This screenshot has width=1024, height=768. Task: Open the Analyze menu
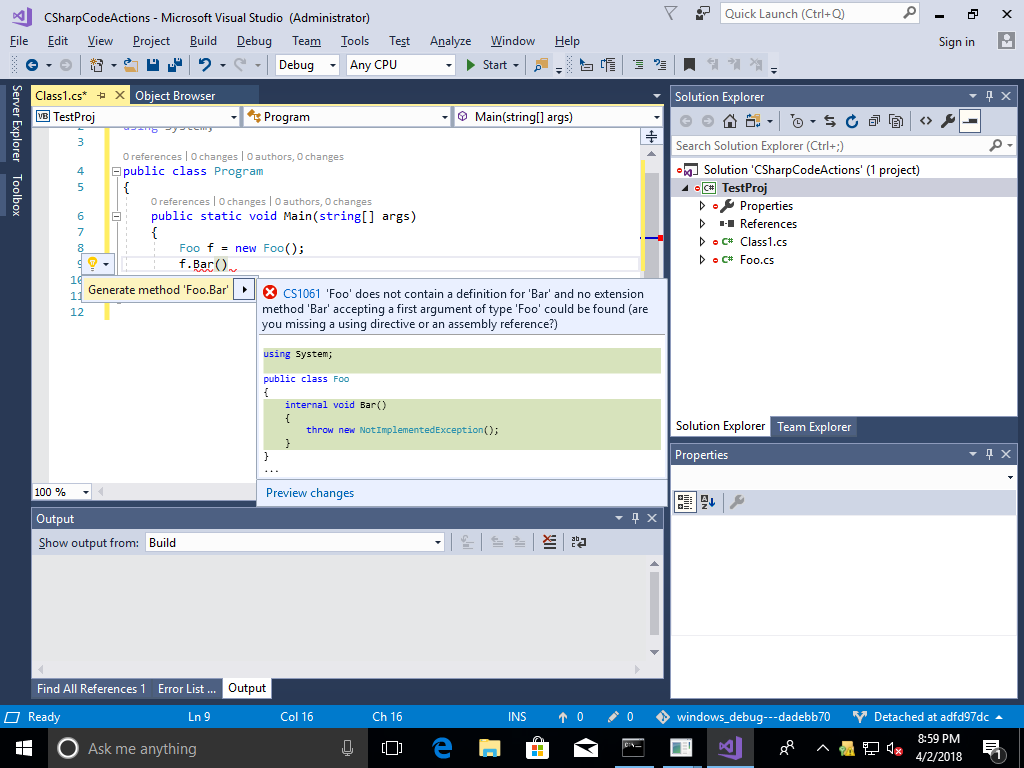450,41
